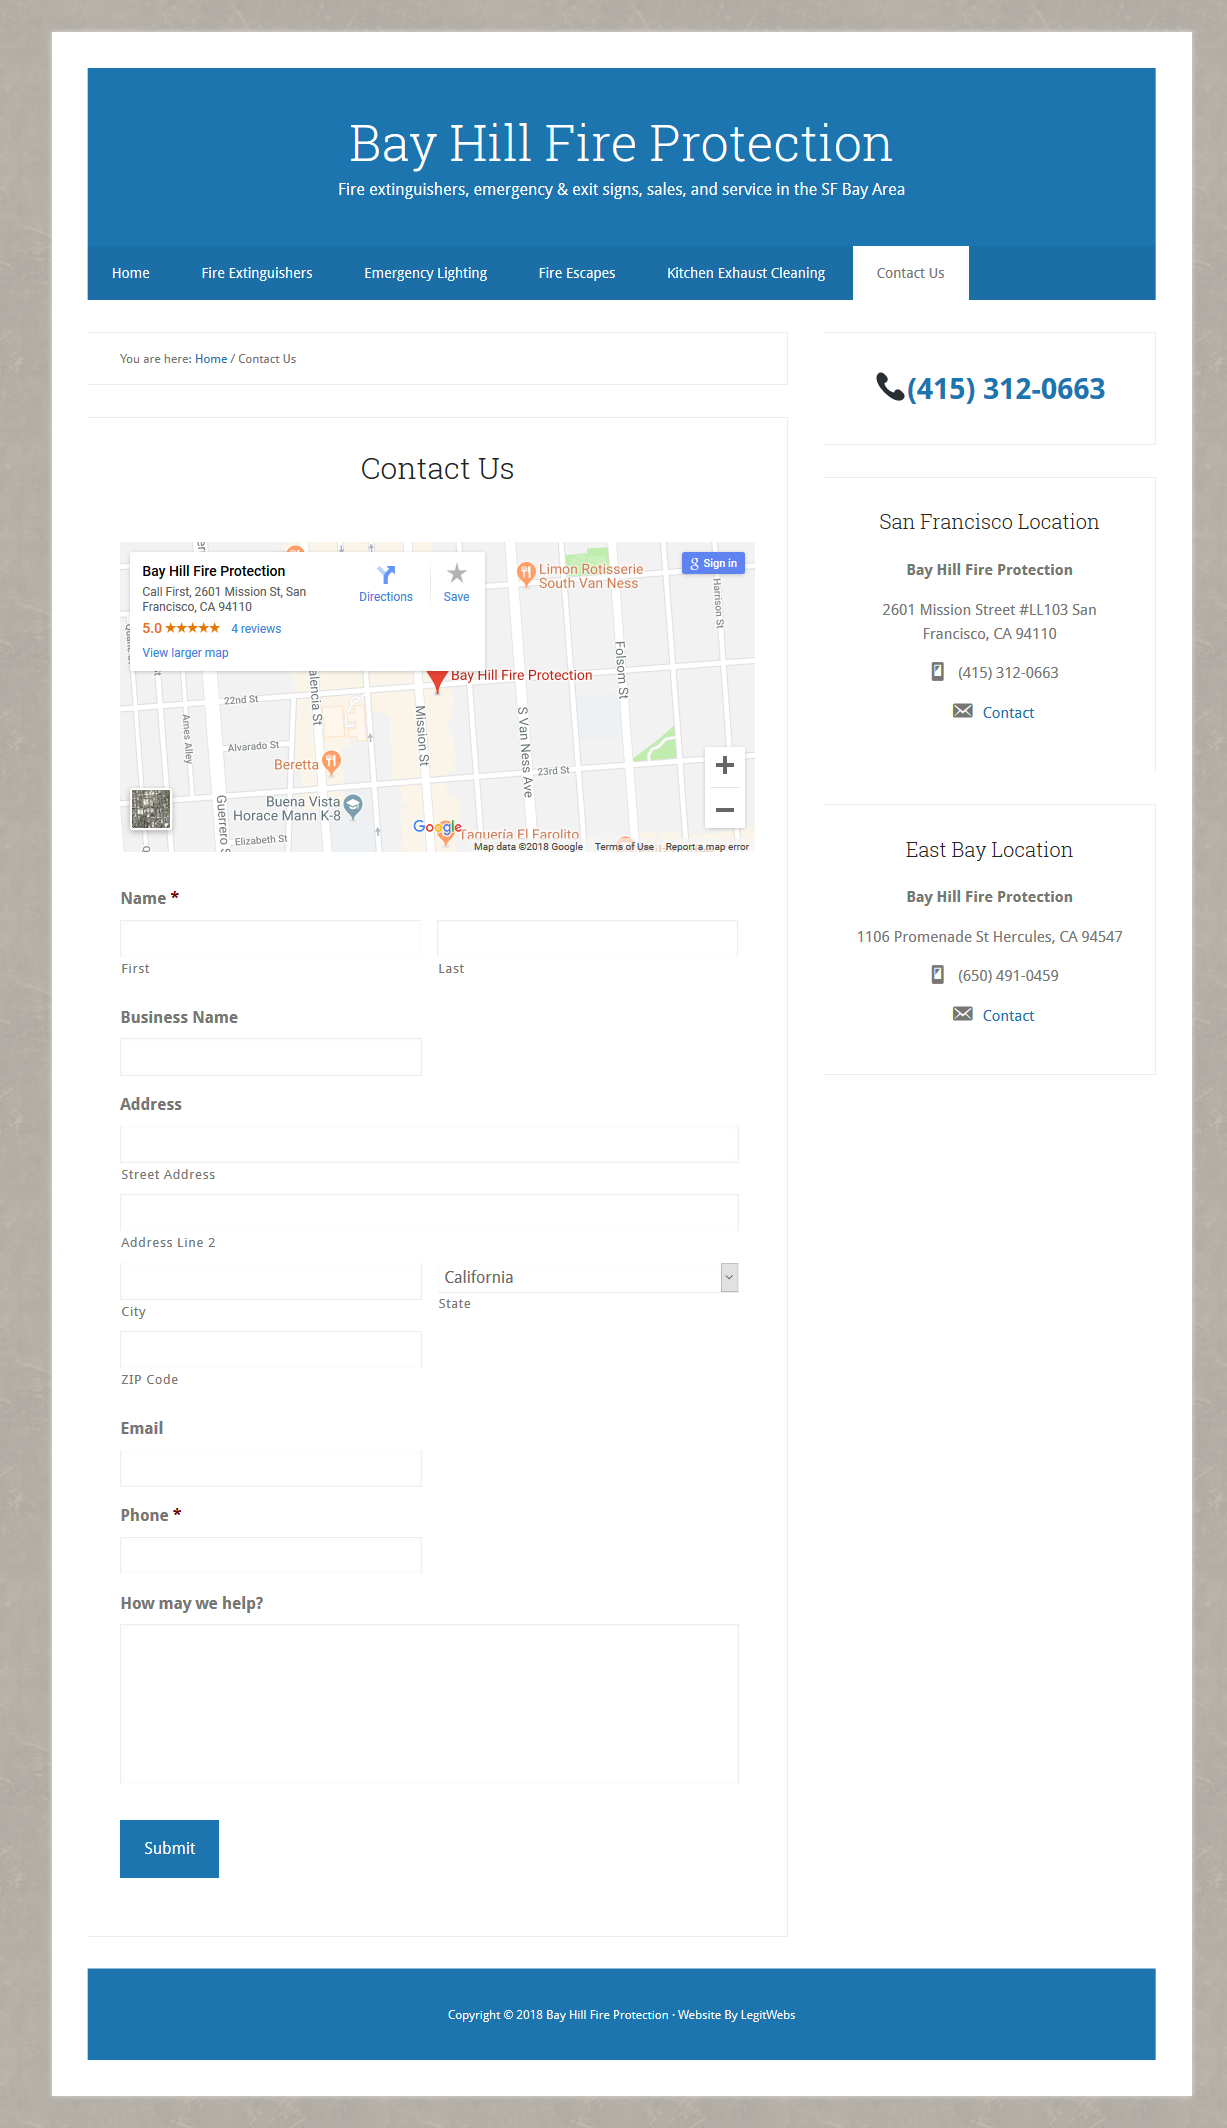Focus the City field
Viewport: 1227px width, 2128px height.
[x=270, y=1281]
